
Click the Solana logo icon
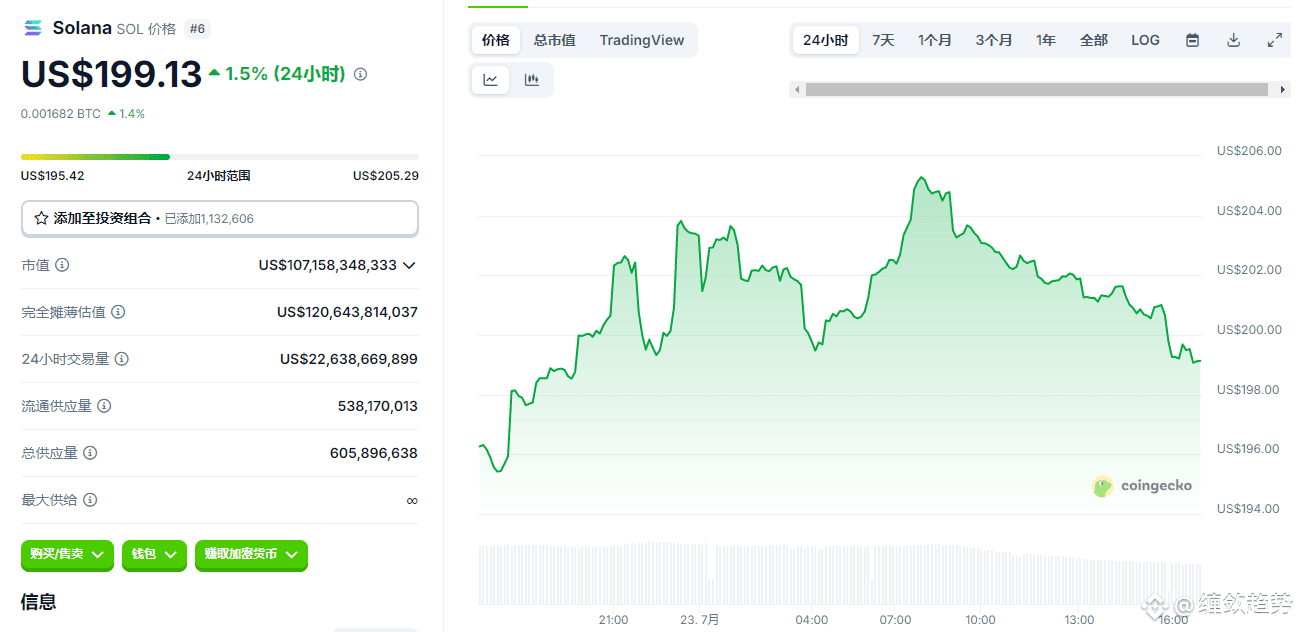click(x=33, y=28)
